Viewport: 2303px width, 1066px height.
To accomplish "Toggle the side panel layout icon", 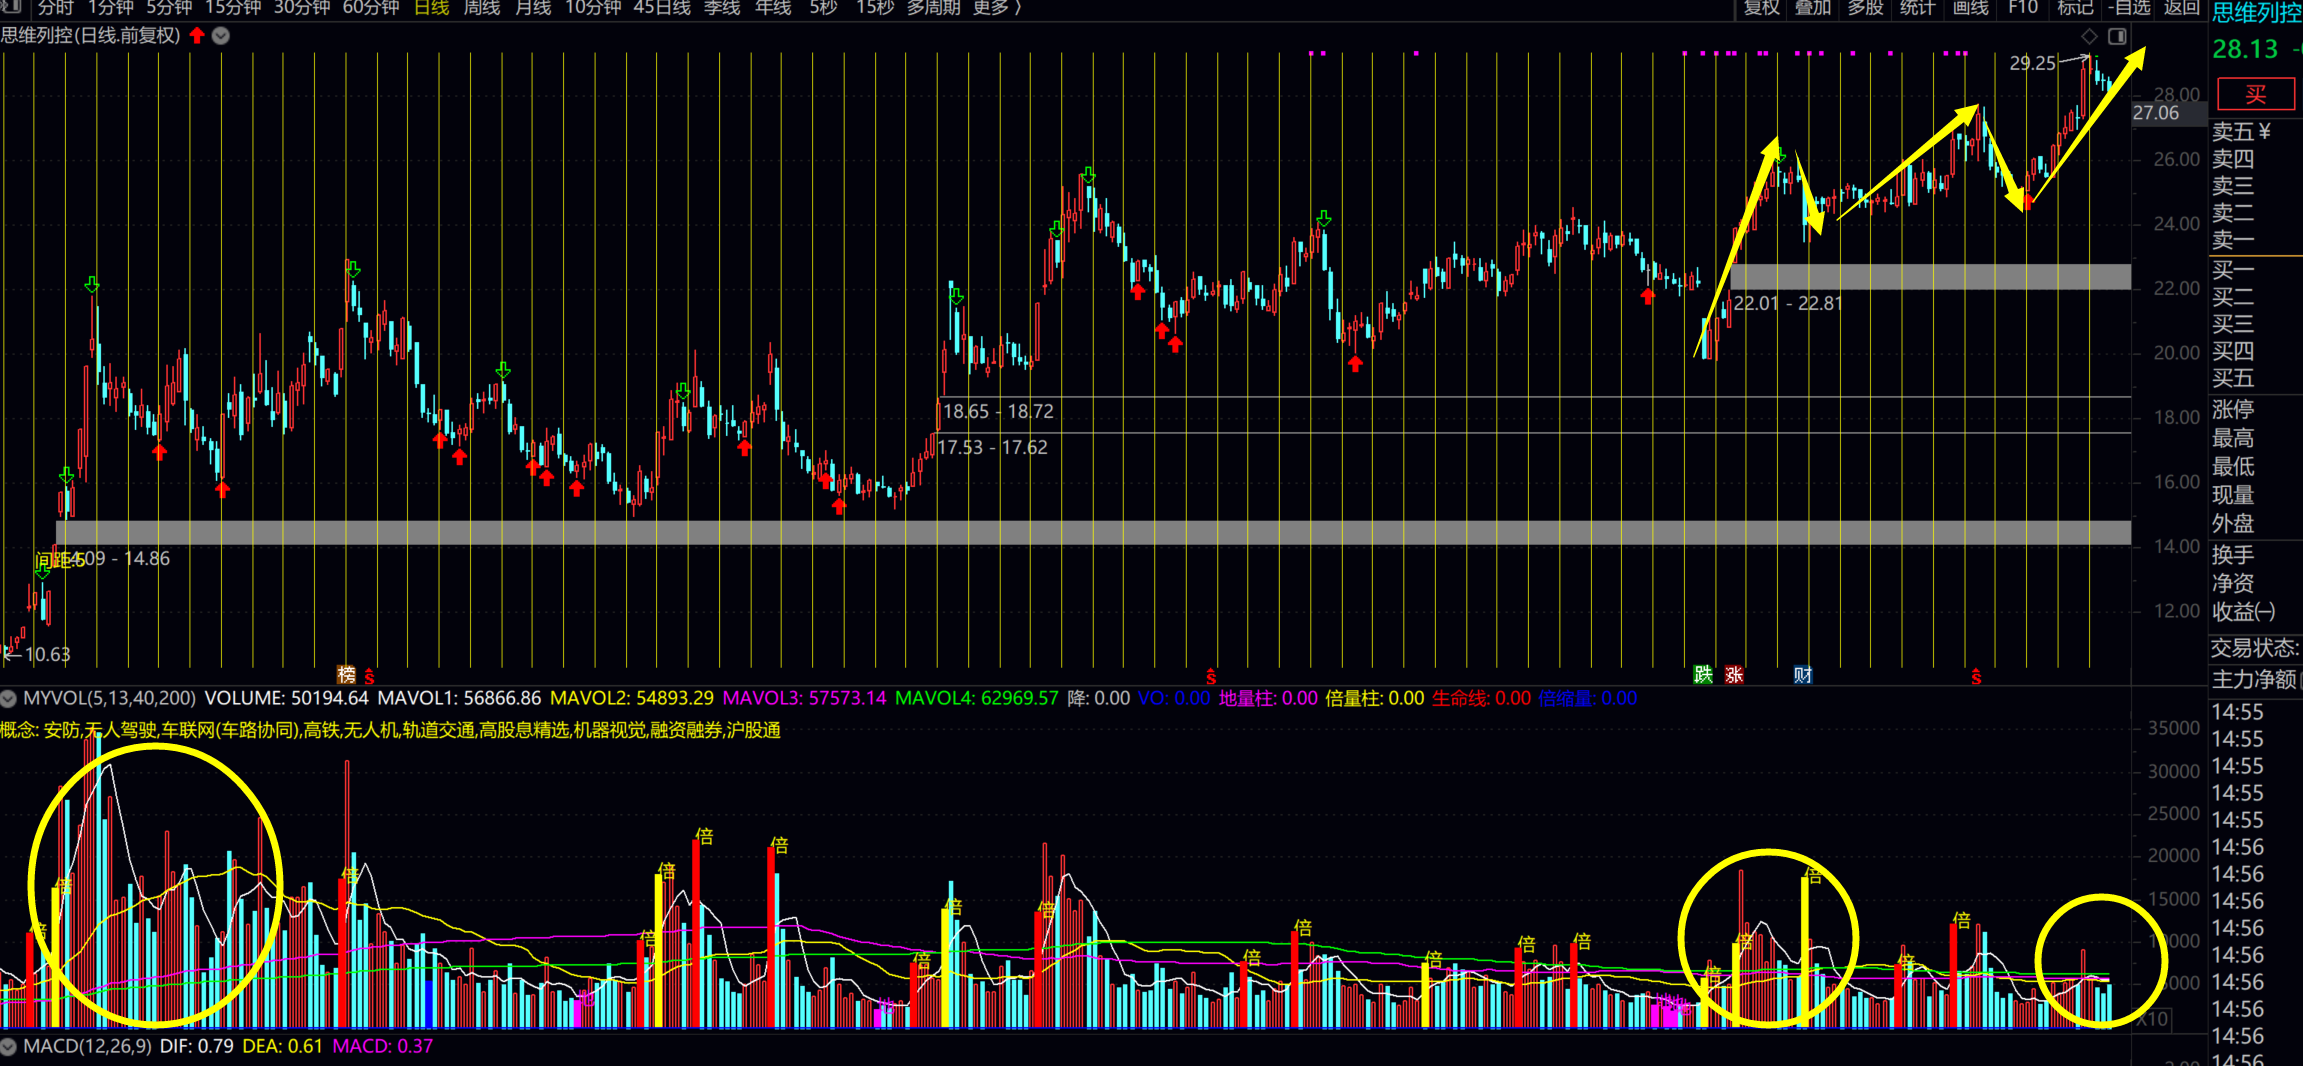I will point(2117,36).
